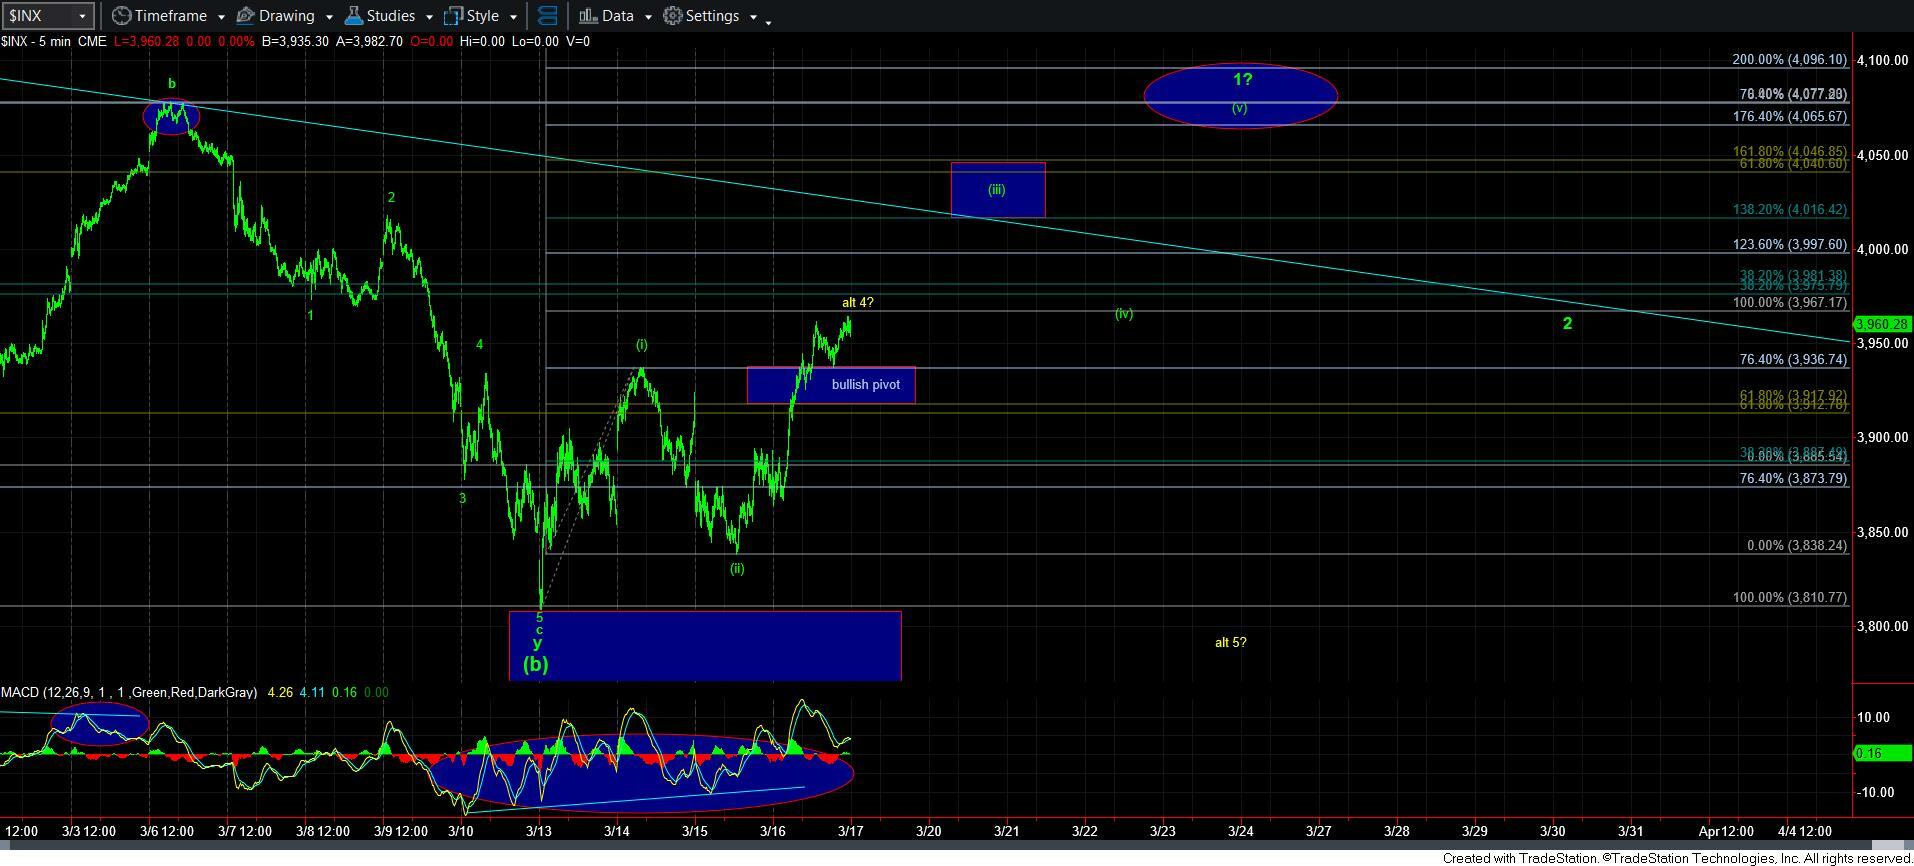
Task: Click the Studies flask icon
Action: point(353,16)
